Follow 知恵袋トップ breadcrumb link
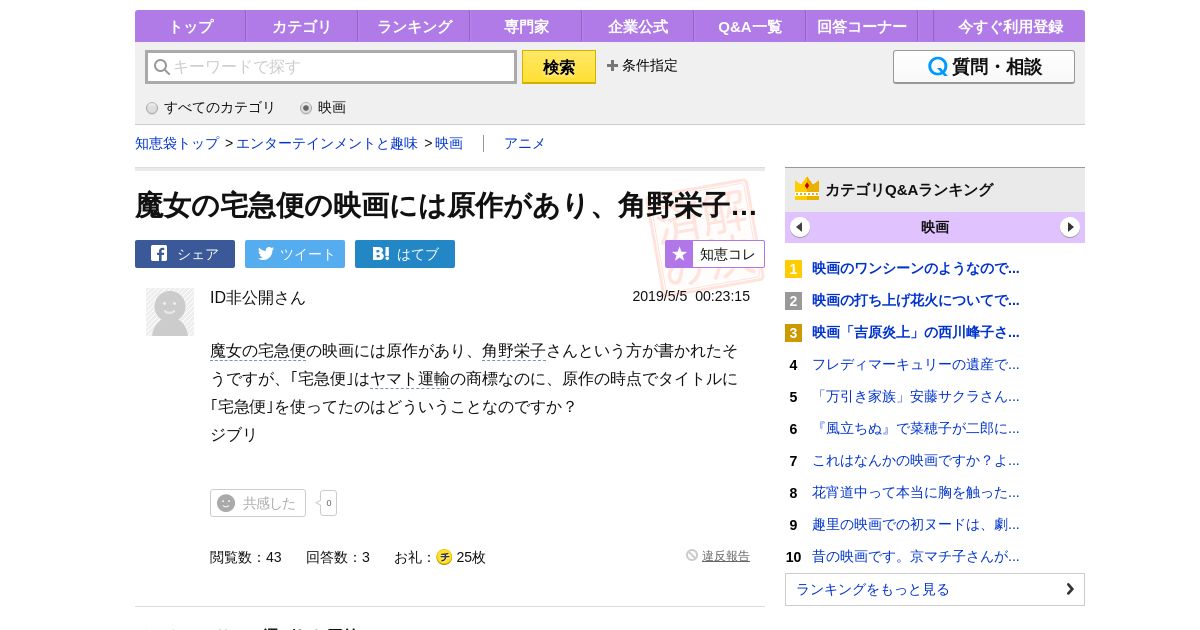The image size is (1200, 630). (177, 143)
